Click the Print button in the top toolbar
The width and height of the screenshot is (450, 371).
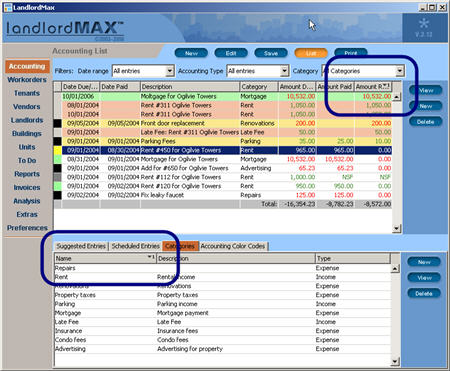tap(350, 53)
